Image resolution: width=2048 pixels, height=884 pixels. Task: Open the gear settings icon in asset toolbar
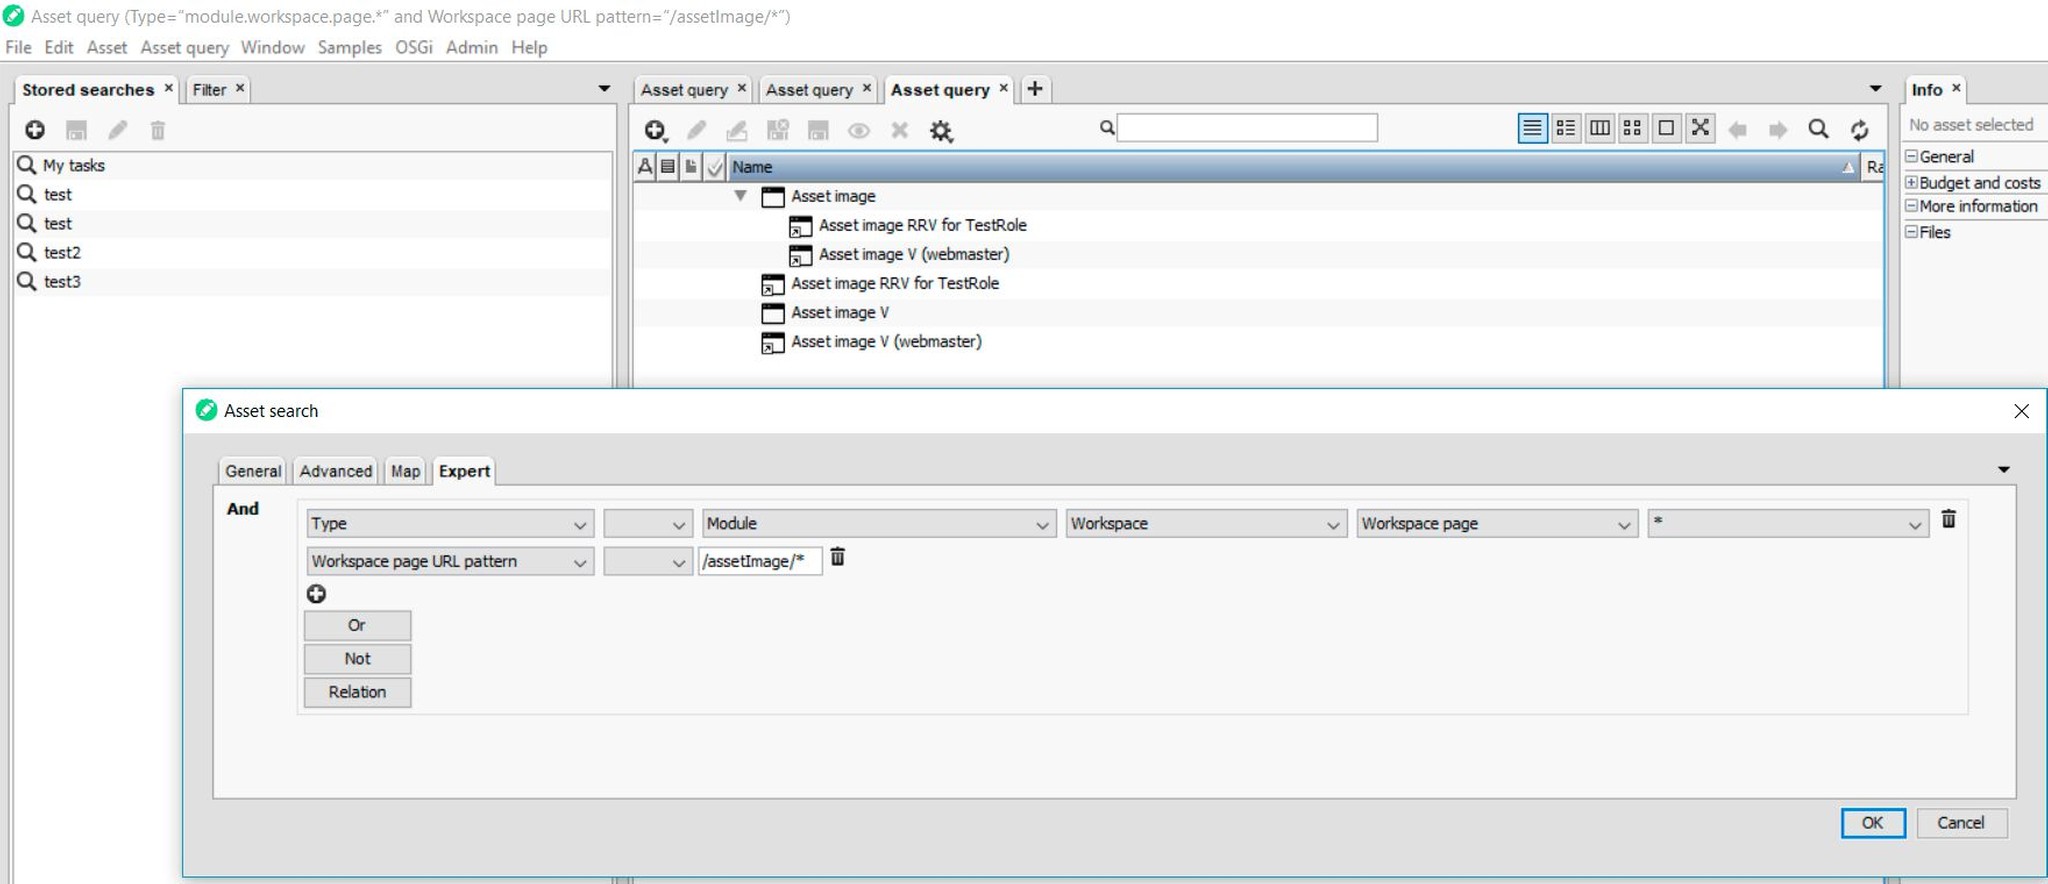[x=941, y=131]
